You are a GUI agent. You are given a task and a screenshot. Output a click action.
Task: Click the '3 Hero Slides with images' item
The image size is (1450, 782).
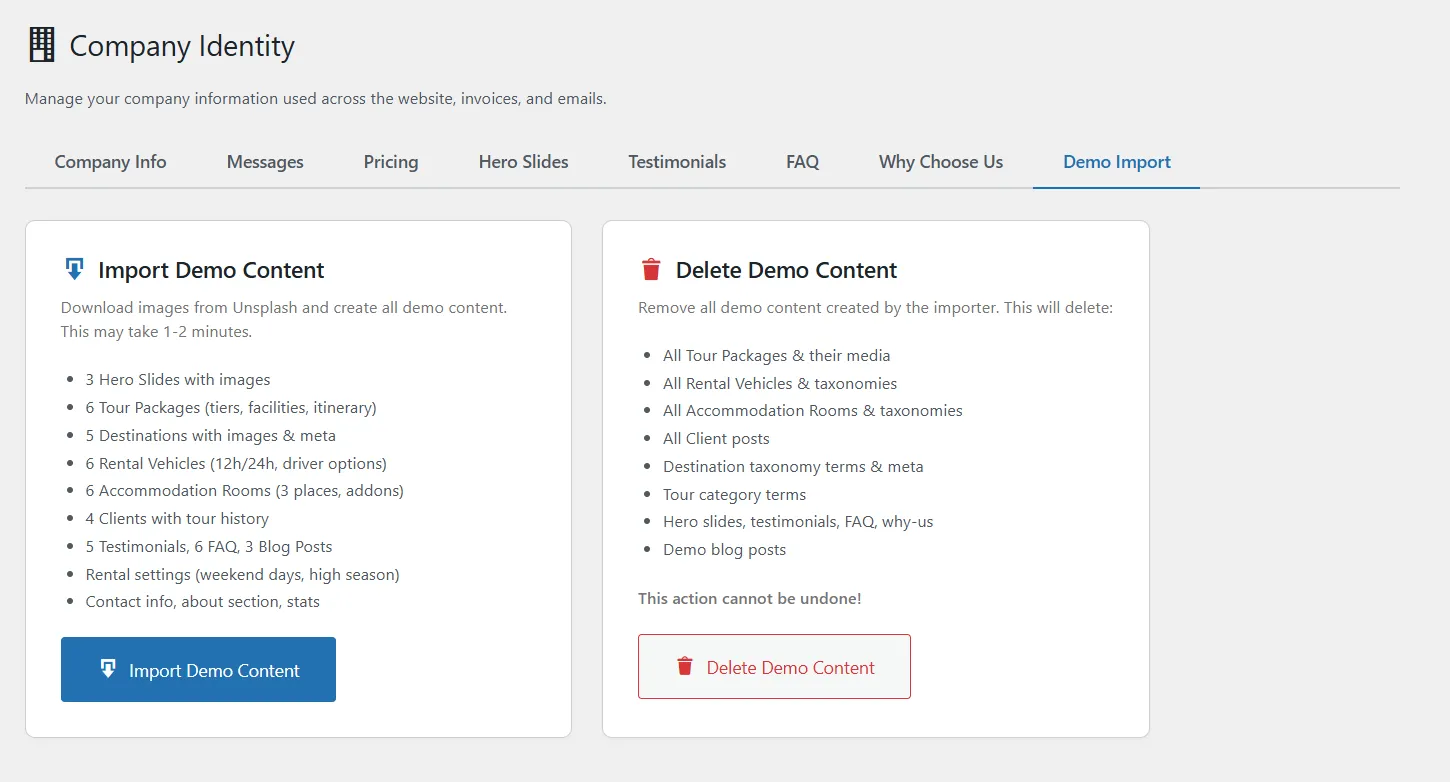tap(178, 380)
